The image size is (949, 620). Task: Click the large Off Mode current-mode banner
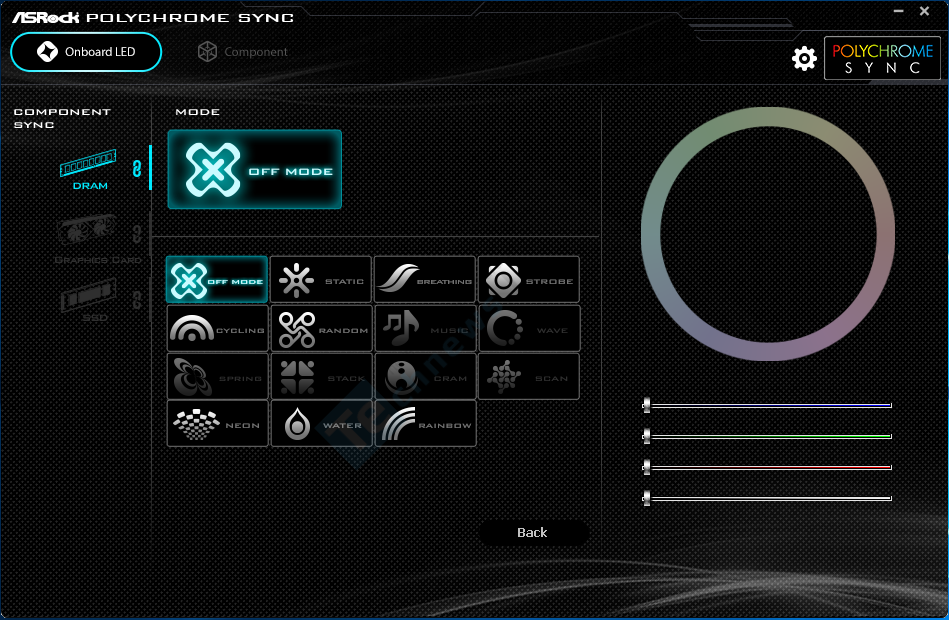point(255,170)
